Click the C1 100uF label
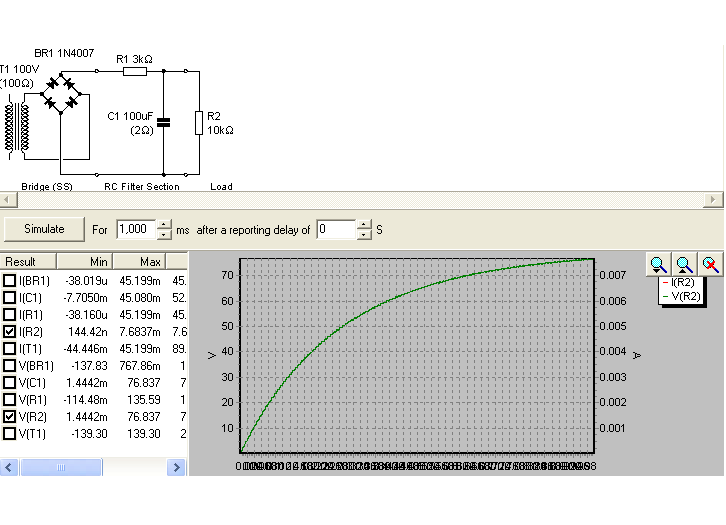 point(130,116)
